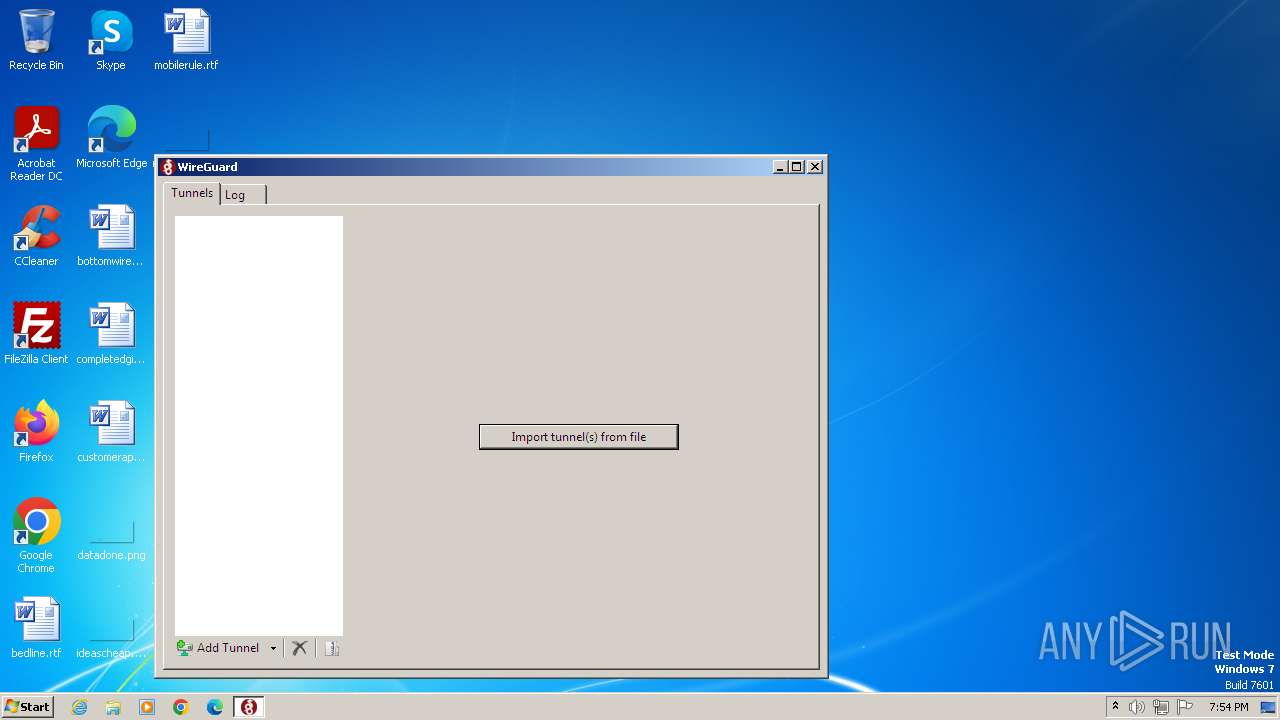Screen dimensions: 1280x720
Task: Maximize the WireGuard window
Action: coord(797,167)
